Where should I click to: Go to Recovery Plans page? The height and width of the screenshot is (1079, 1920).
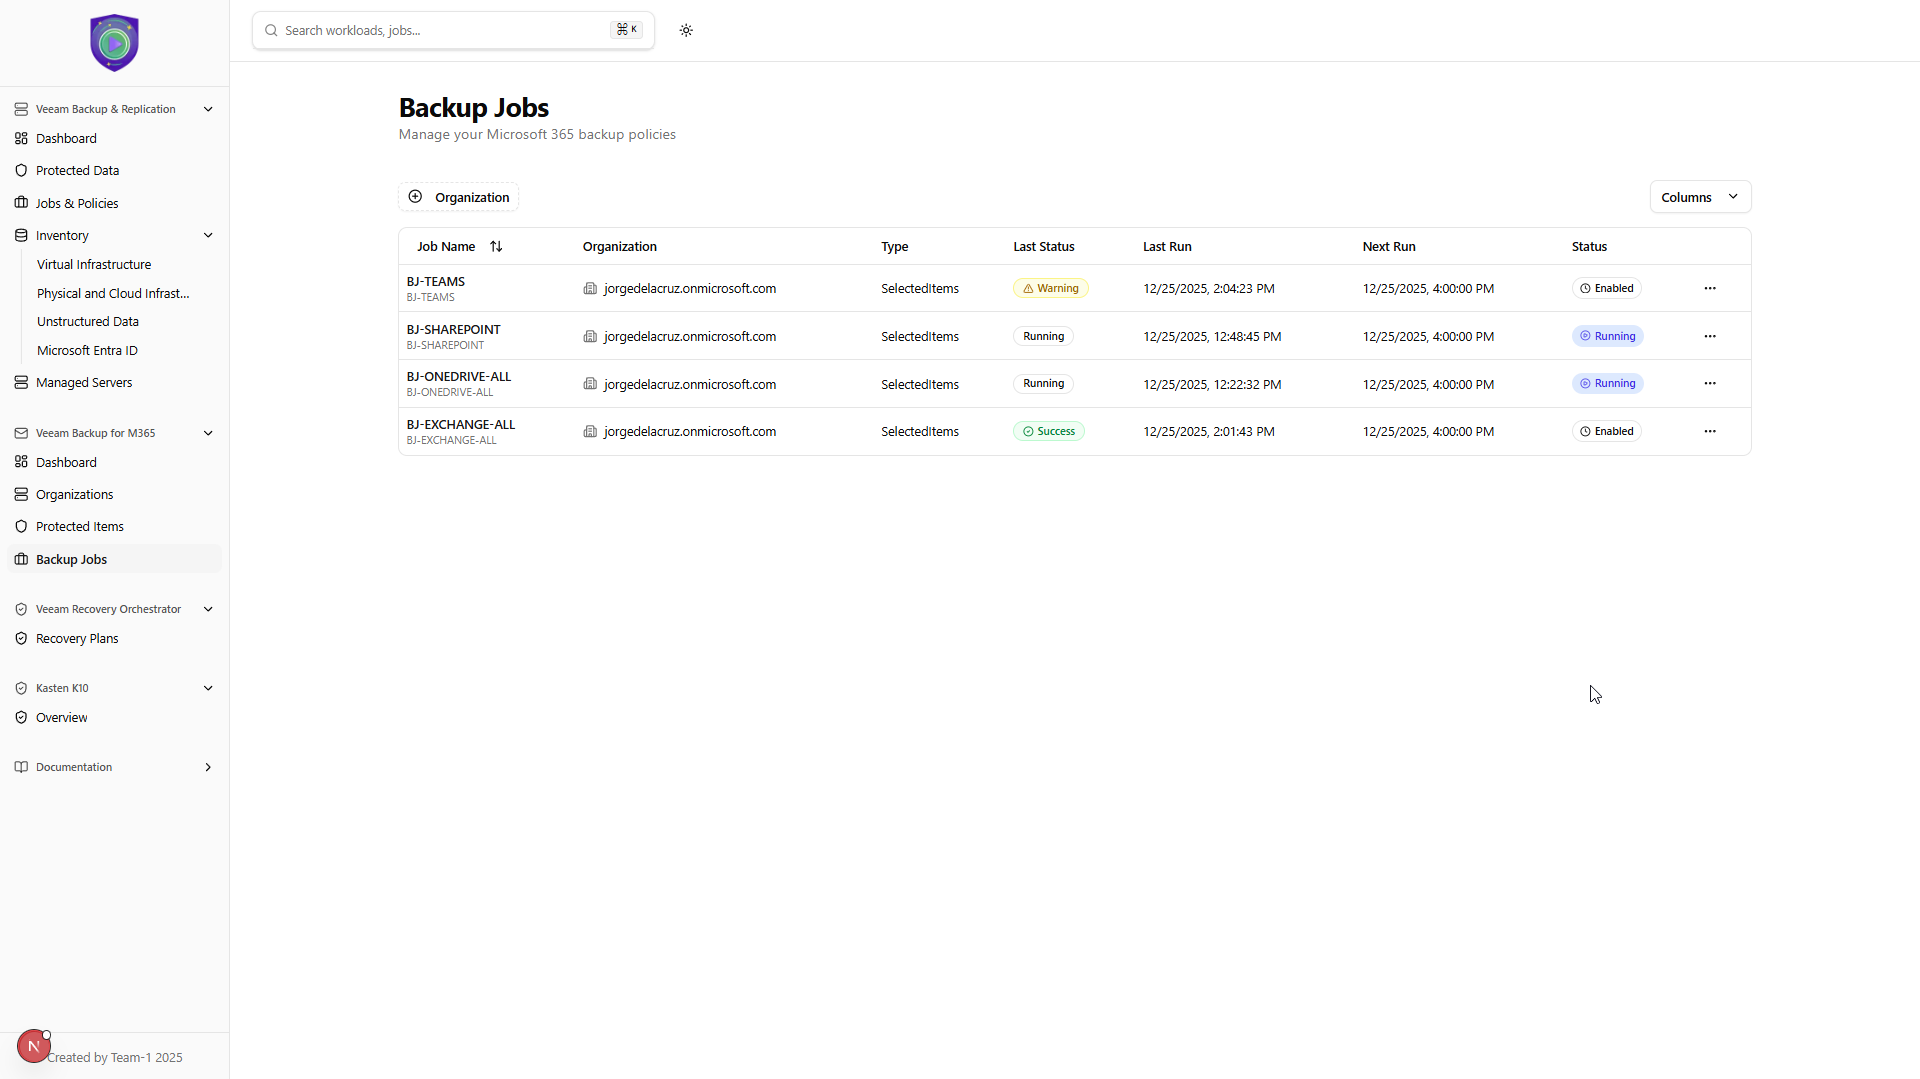pos(77,639)
